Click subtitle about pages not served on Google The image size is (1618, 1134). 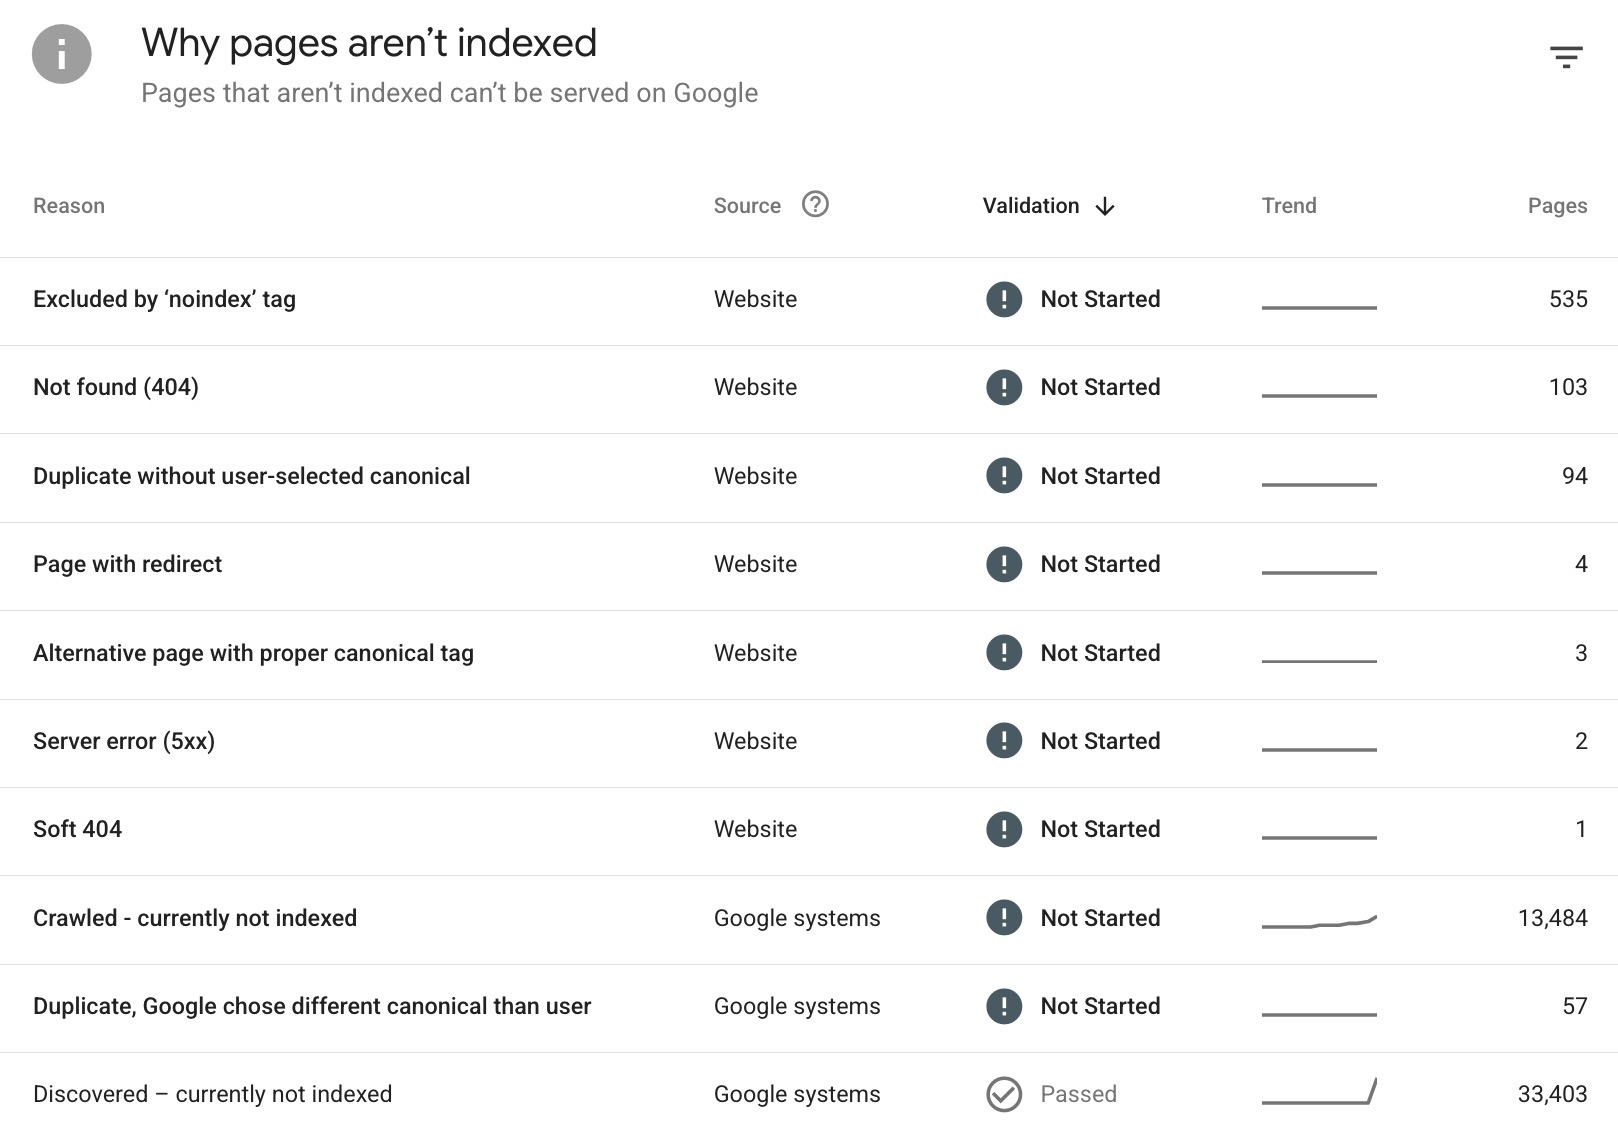pos(449,93)
